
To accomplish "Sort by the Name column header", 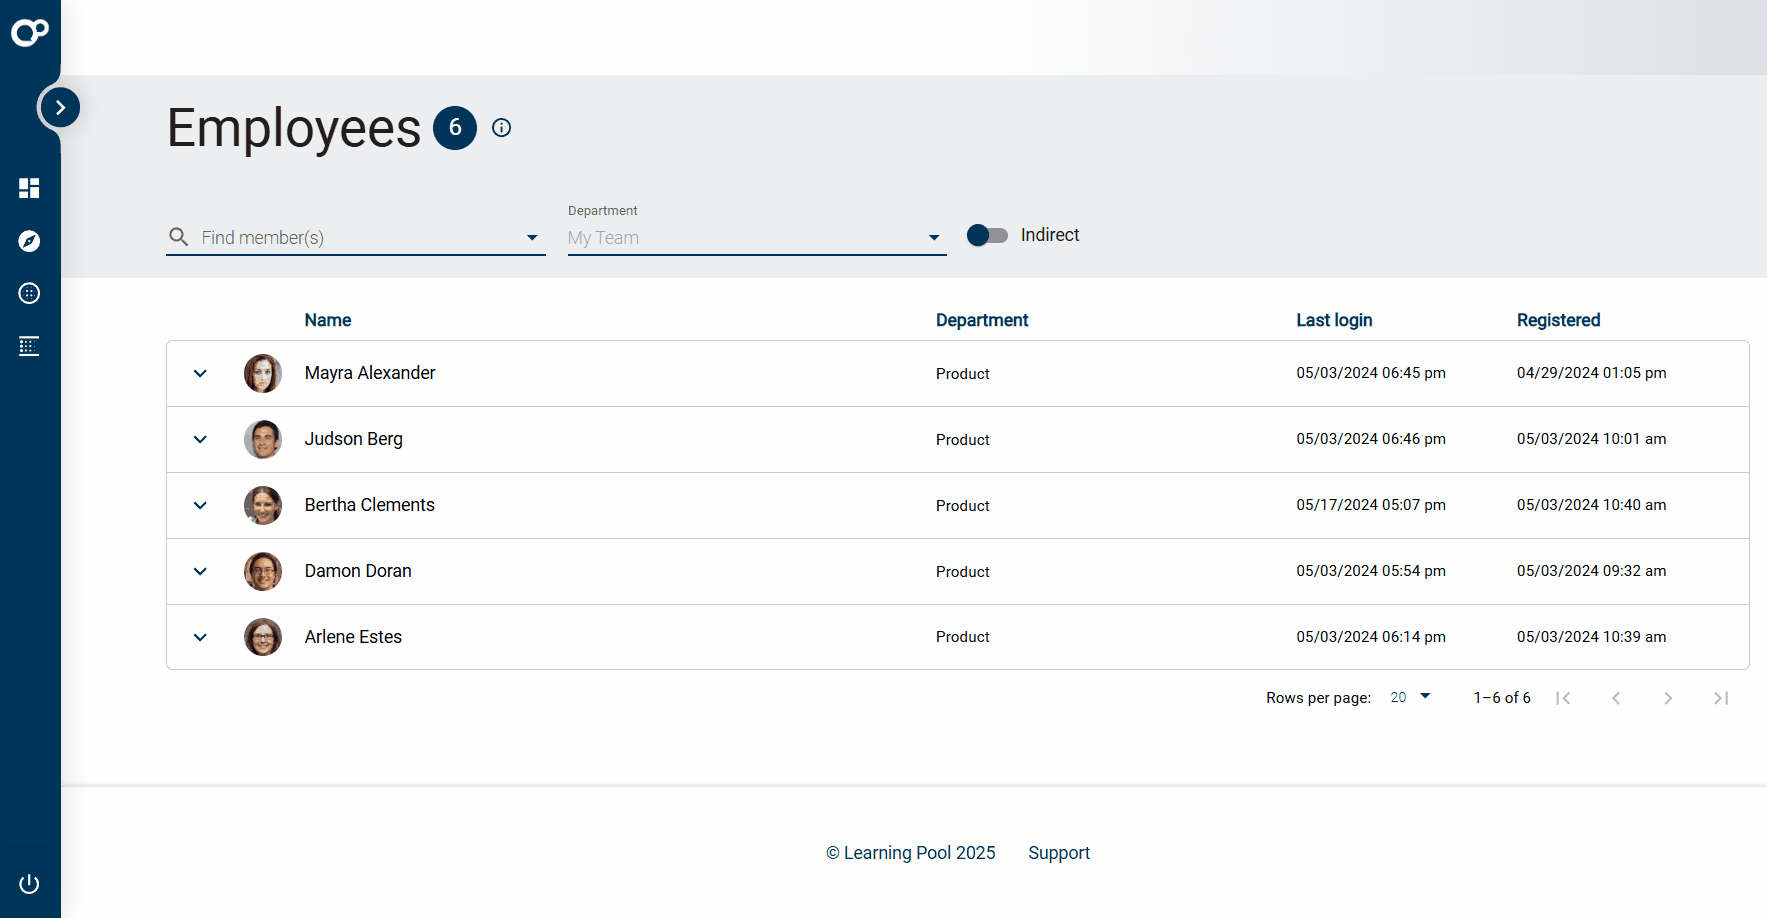I will (328, 320).
